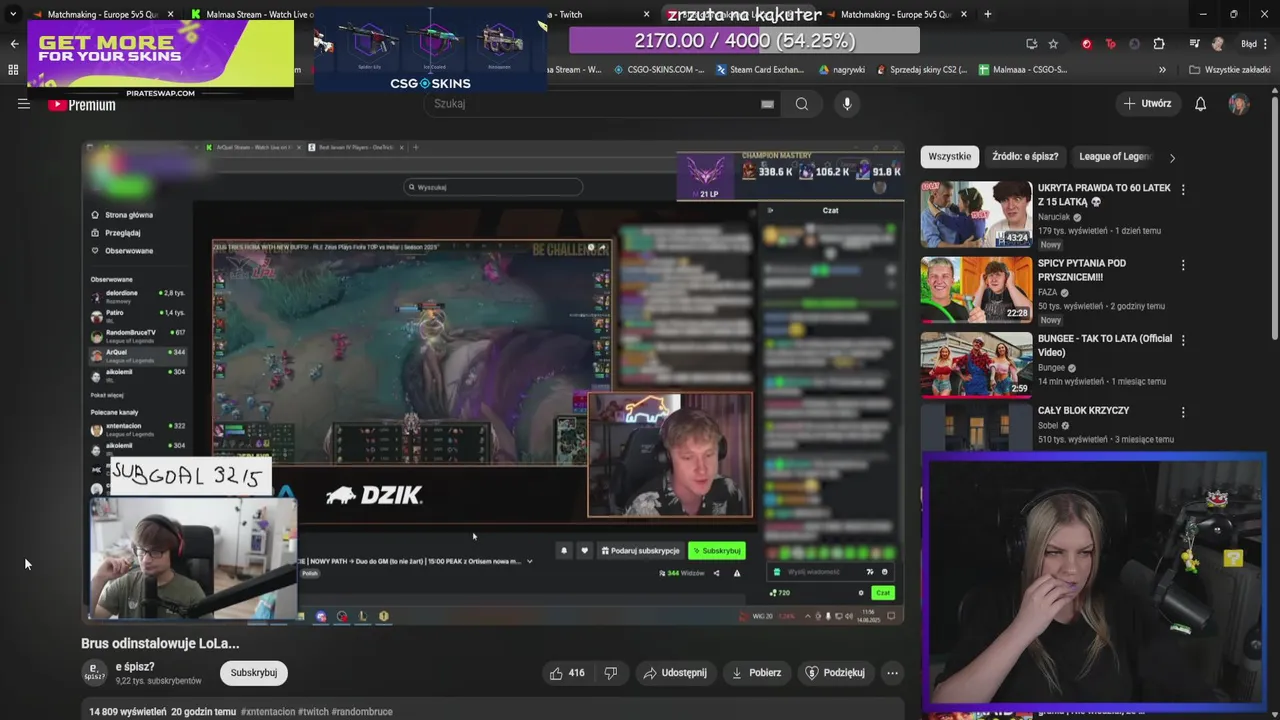Image resolution: width=1280 pixels, height=720 pixels.
Task: Open options menu for CAŁY BLOK KRZYCZY
Action: [x=1183, y=412]
